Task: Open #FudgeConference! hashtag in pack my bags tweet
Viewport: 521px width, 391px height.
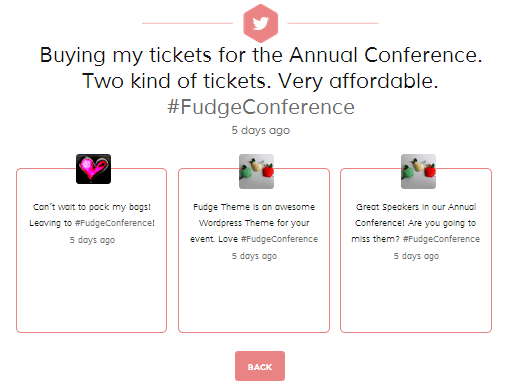Action: coord(115,223)
